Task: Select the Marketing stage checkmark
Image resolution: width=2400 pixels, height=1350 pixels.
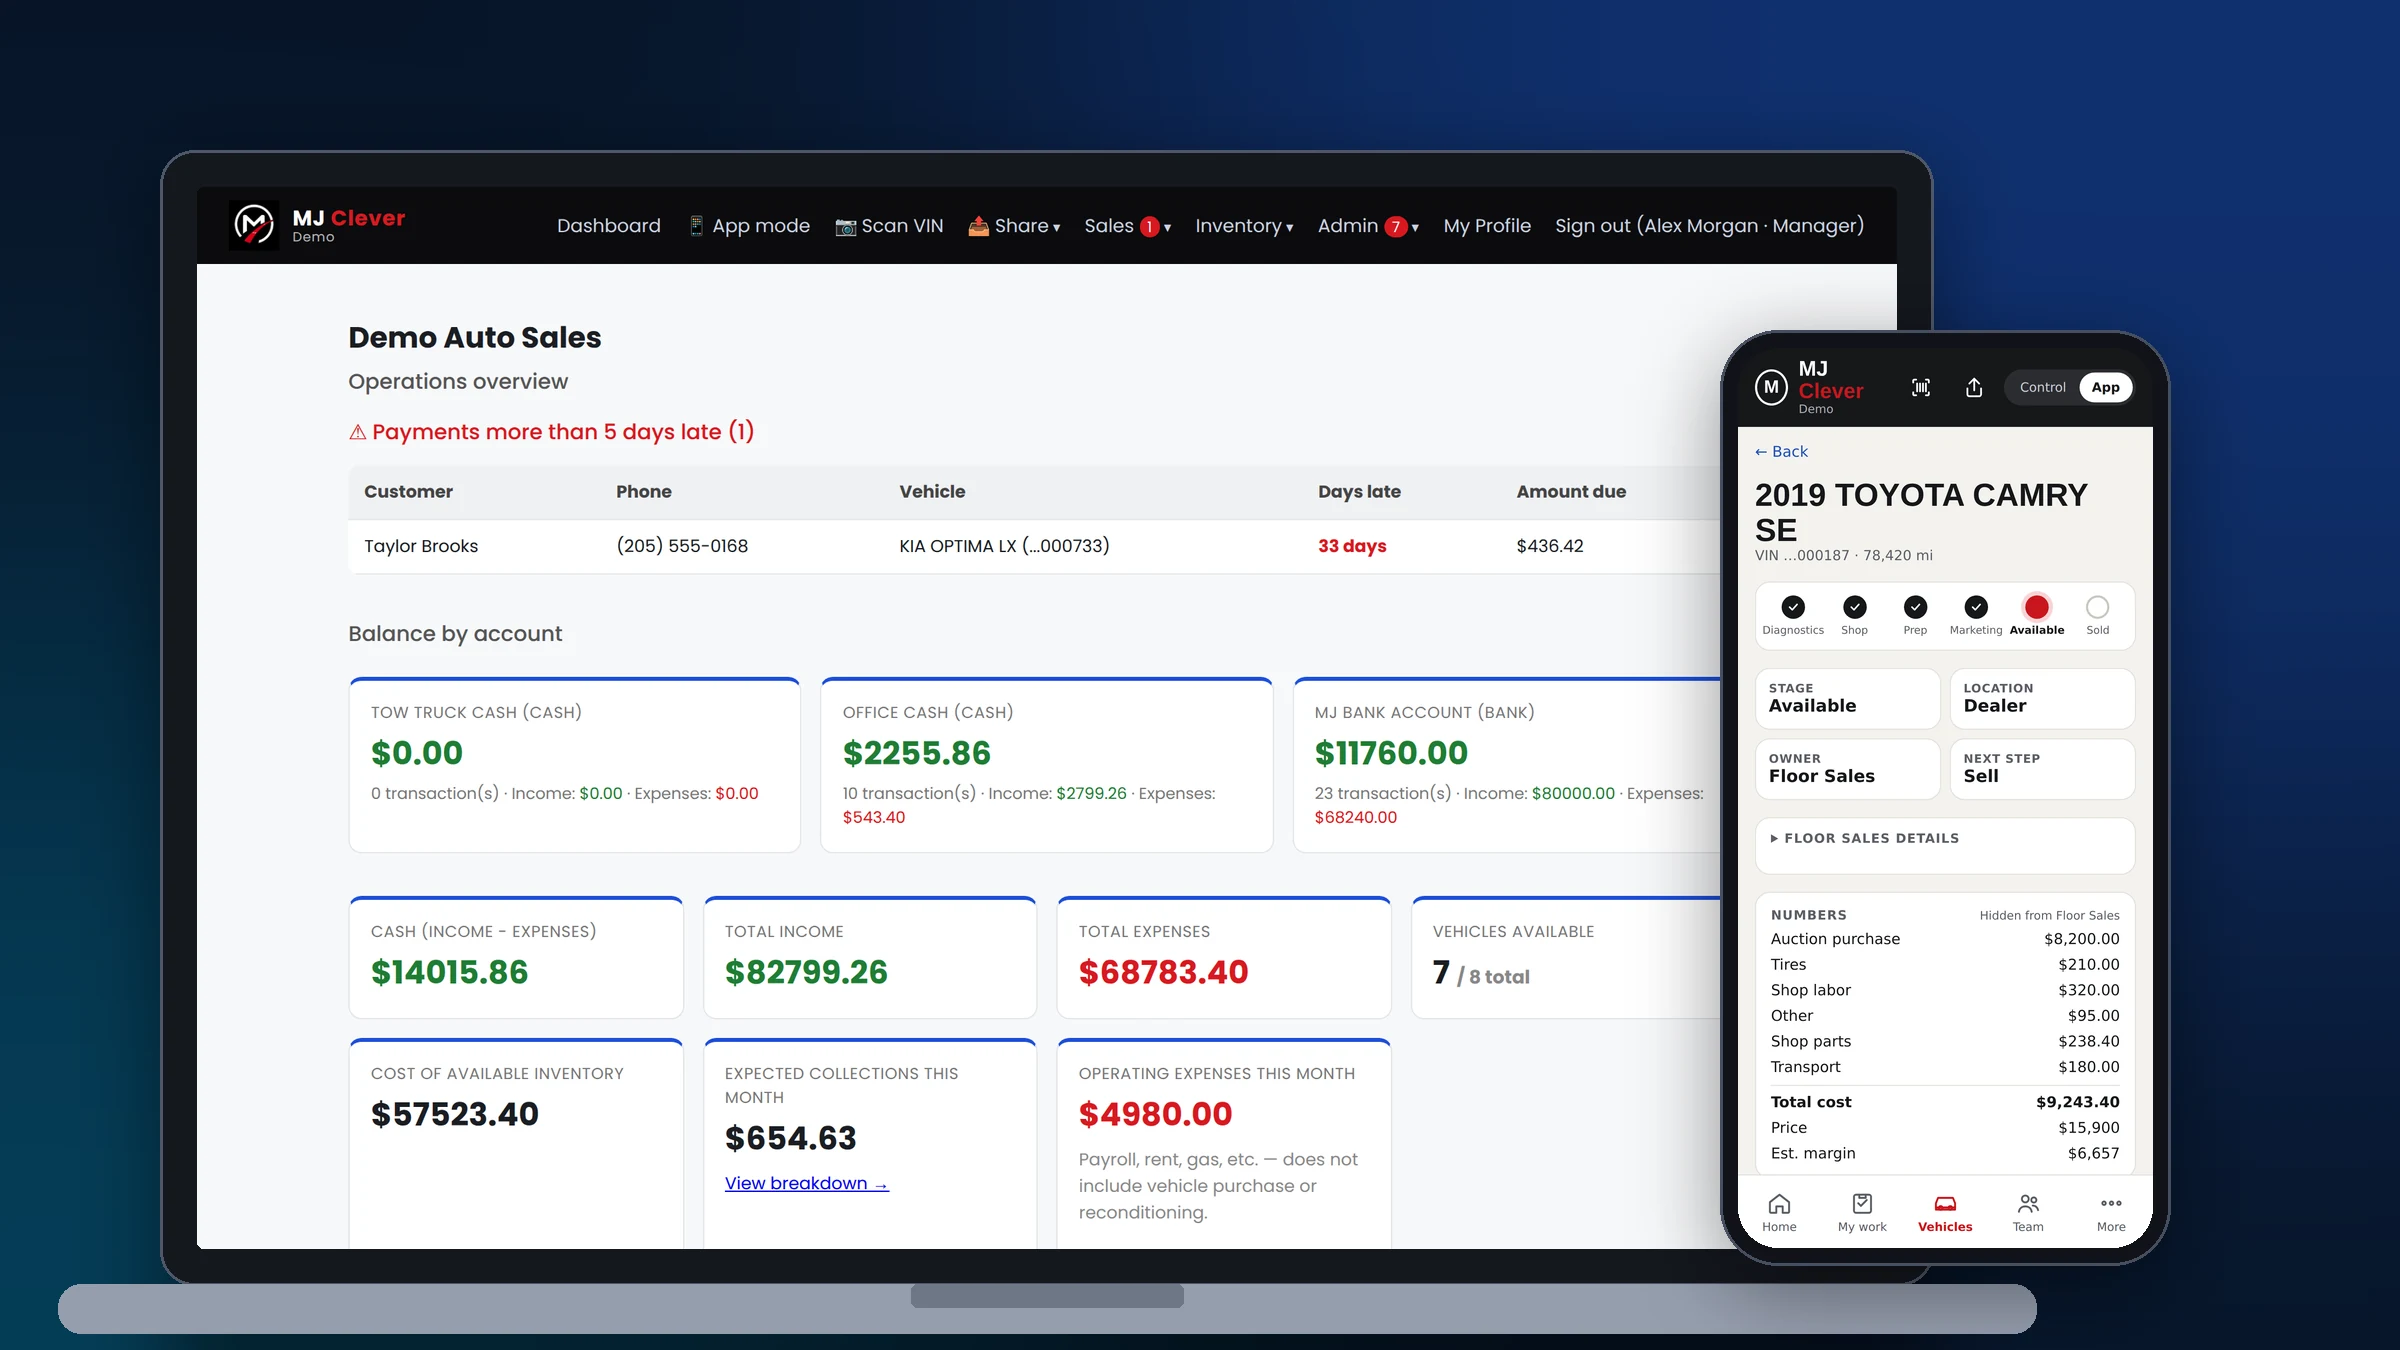Action: [1976, 607]
